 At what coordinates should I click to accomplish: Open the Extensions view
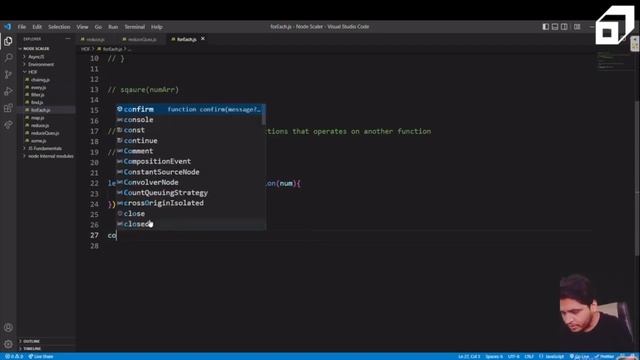[x=8, y=108]
